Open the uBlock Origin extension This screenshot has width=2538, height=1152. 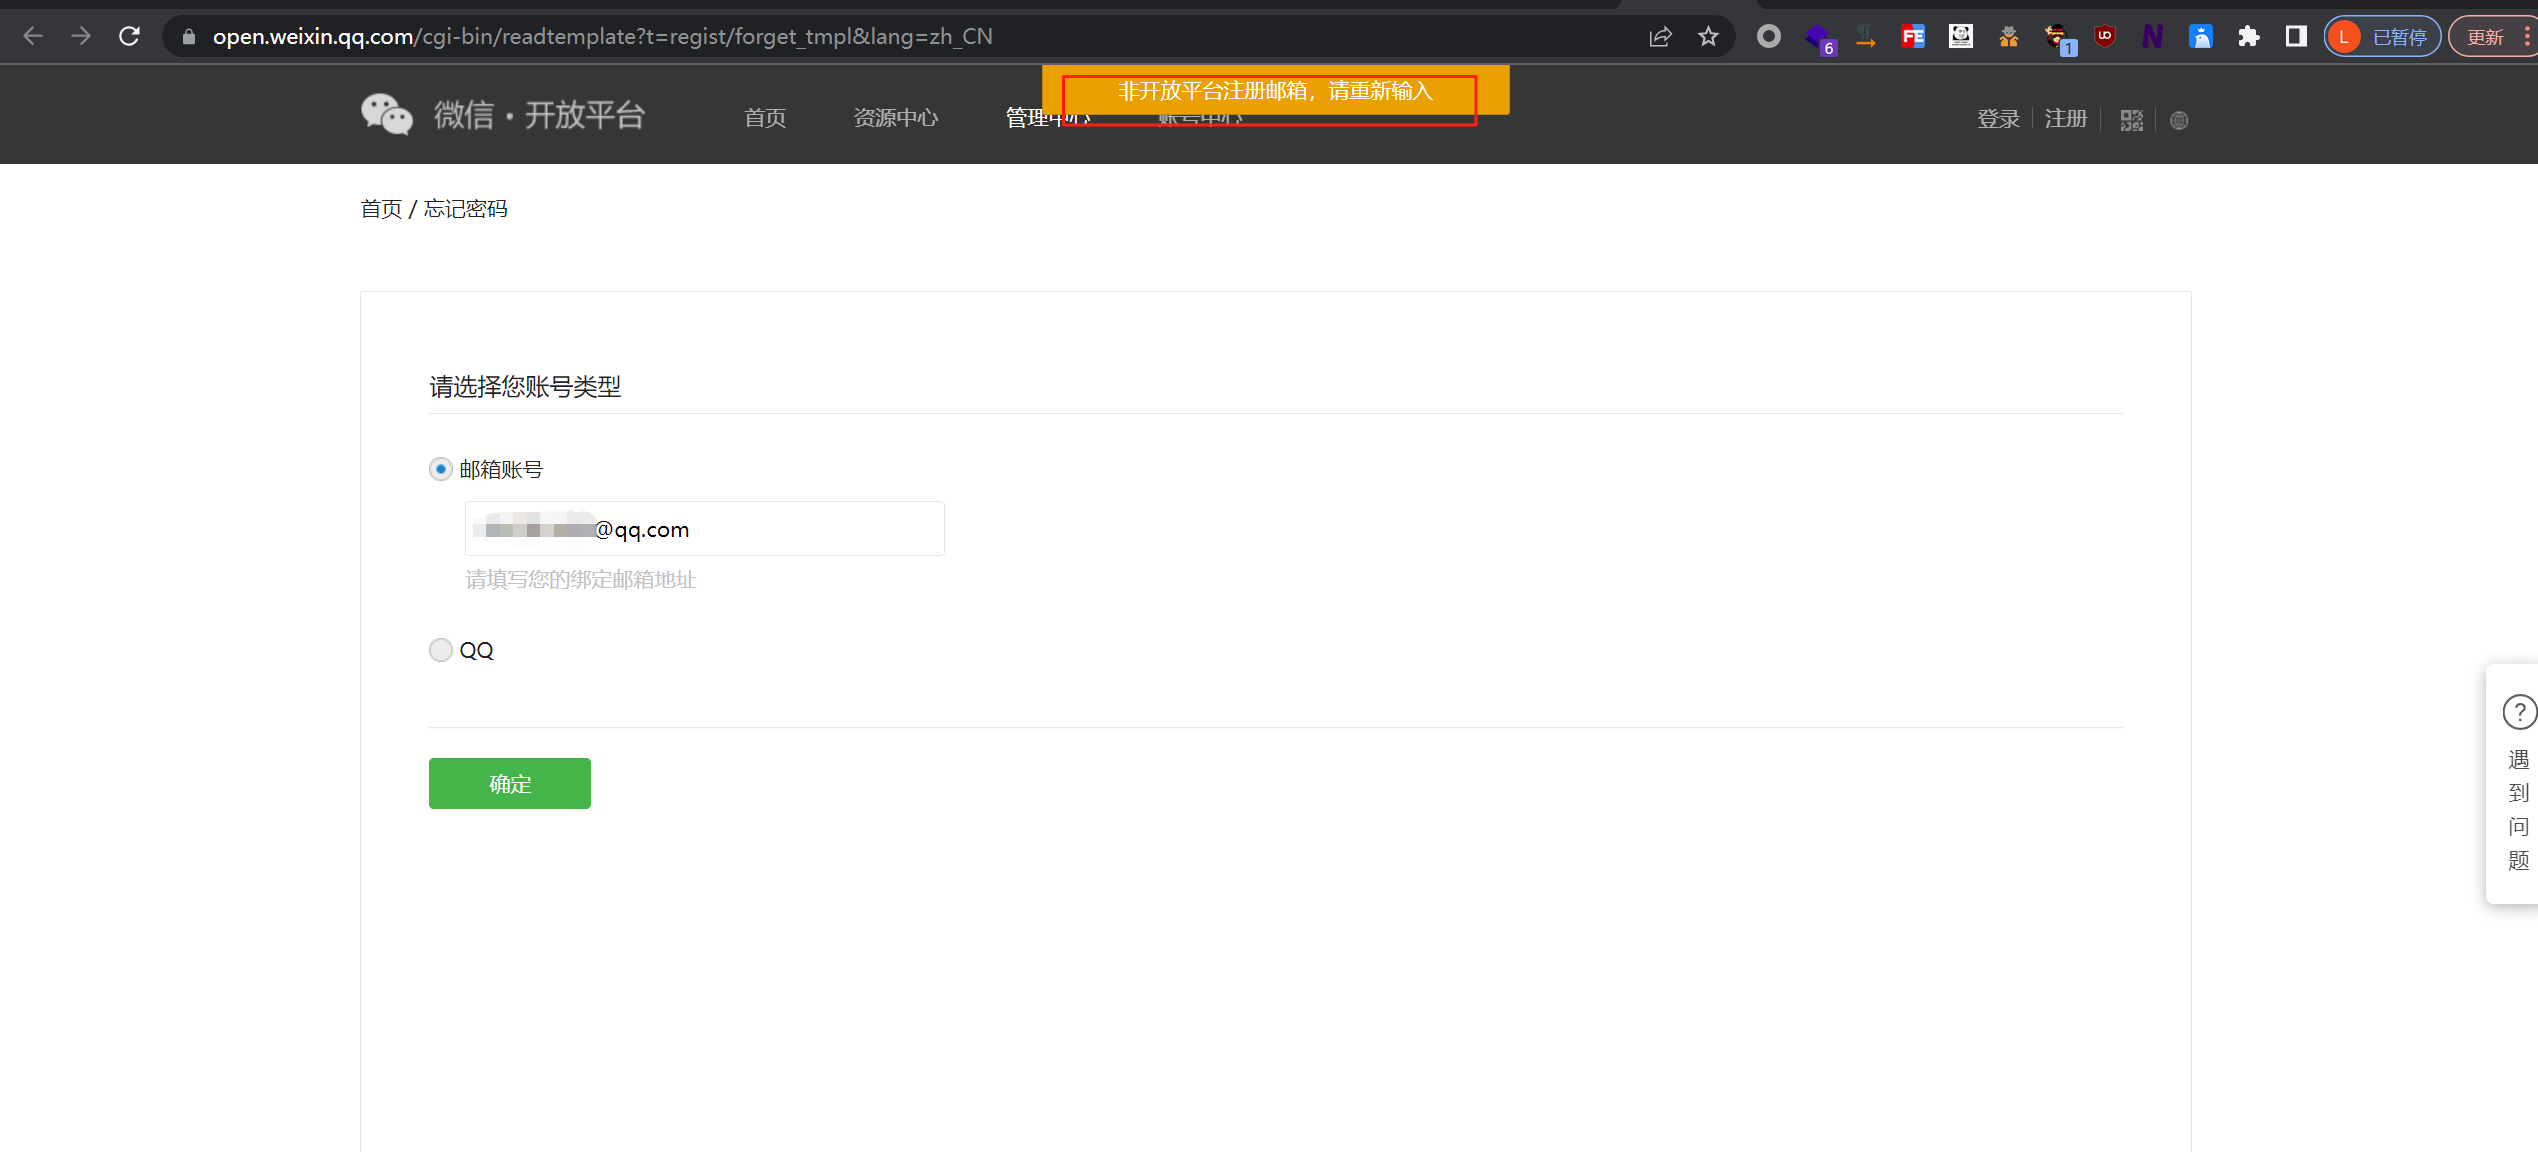[2105, 37]
